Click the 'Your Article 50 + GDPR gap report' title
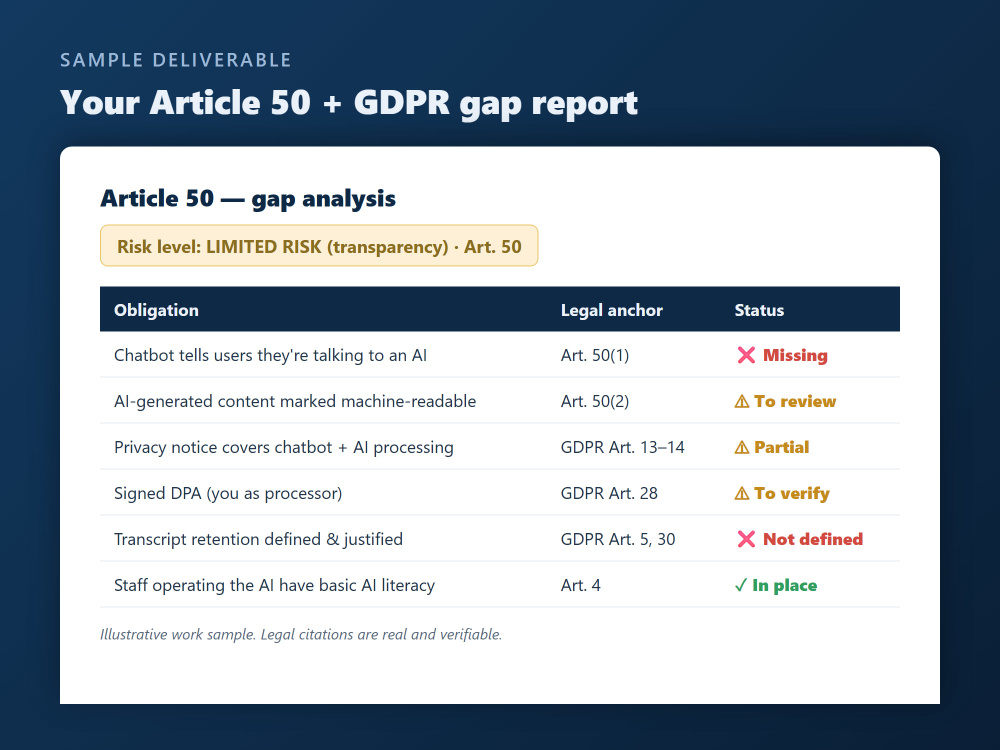The image size is (1000, 750). [349, 103]
